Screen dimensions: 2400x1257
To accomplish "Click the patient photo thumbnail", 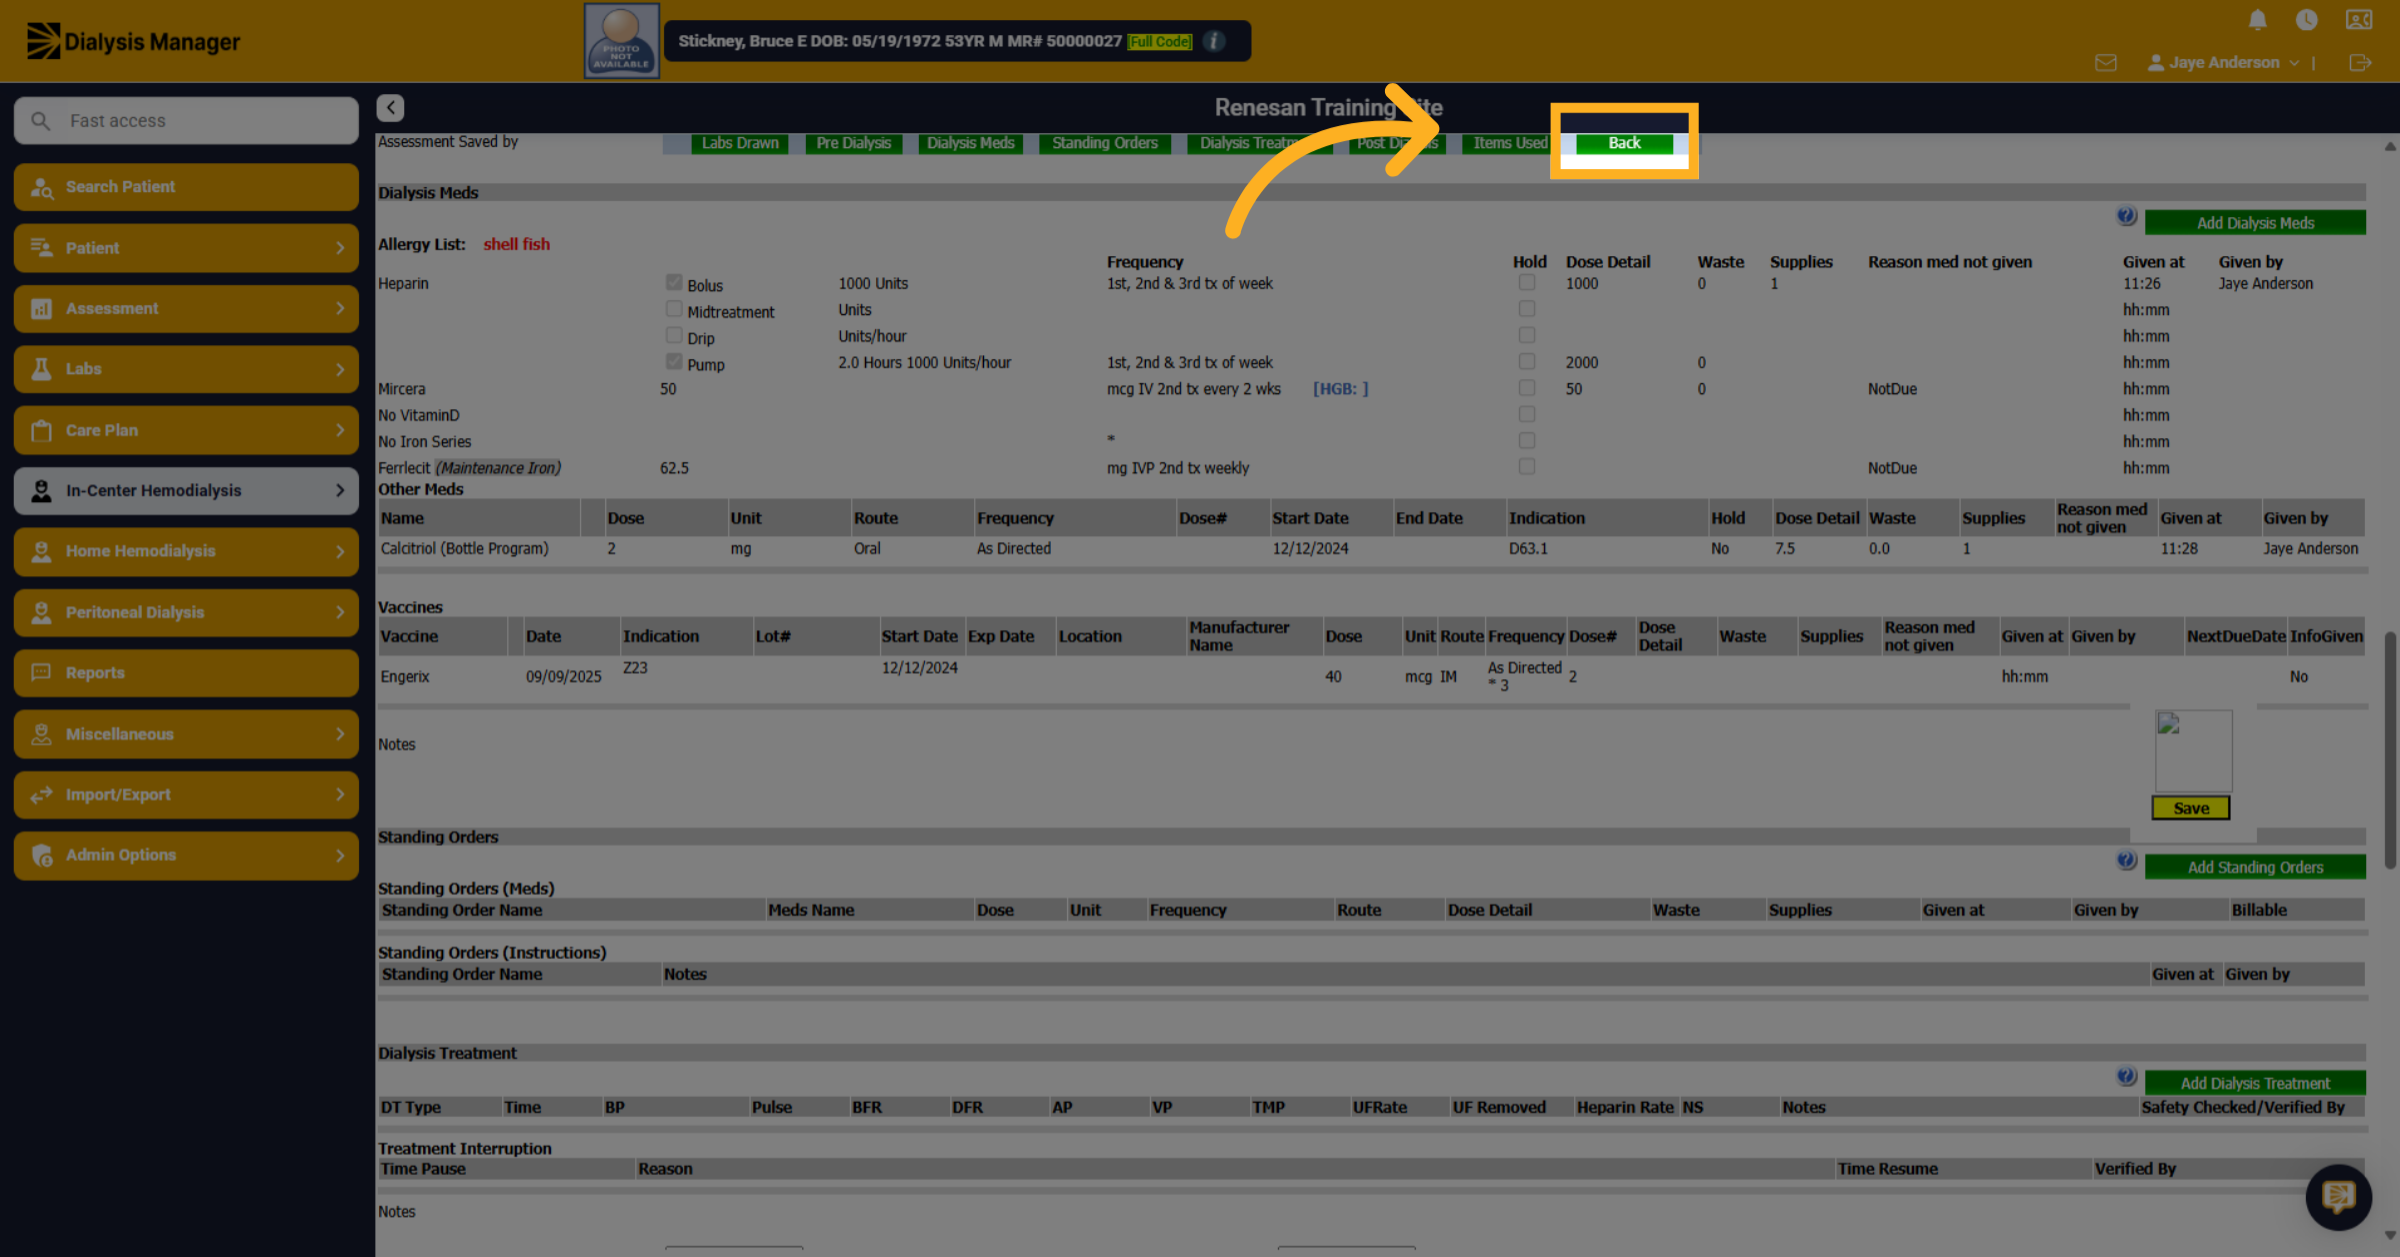I will pos(621,41).
